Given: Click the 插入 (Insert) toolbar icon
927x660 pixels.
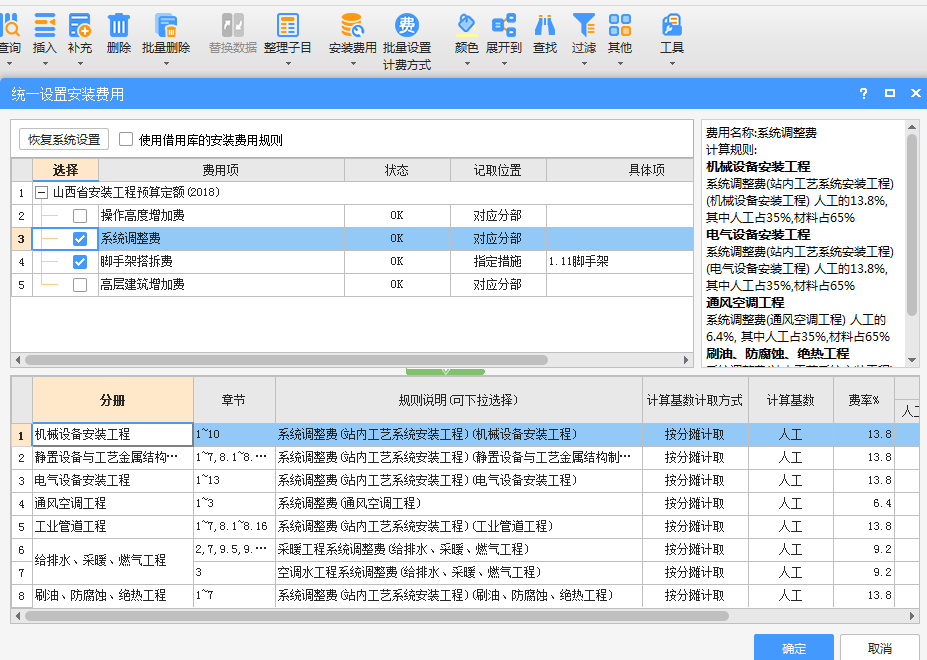Looking at the screenshot, I should pyautogui.click(x=45, y=25).
